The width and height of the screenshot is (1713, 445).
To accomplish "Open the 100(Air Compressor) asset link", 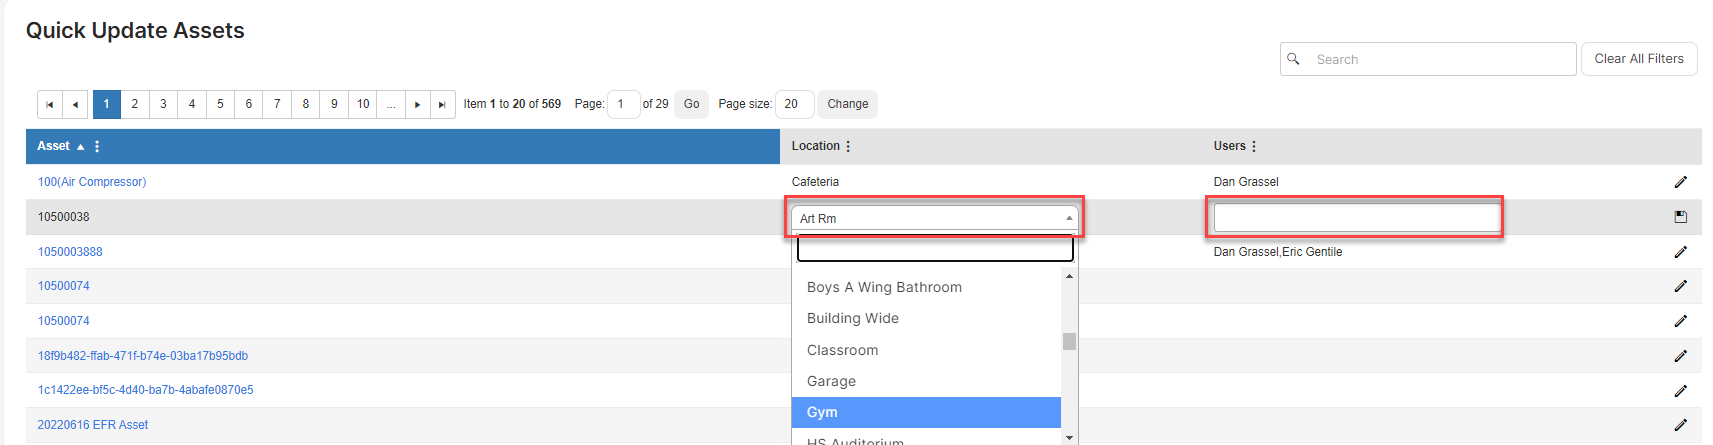I will tap(92, 182).
